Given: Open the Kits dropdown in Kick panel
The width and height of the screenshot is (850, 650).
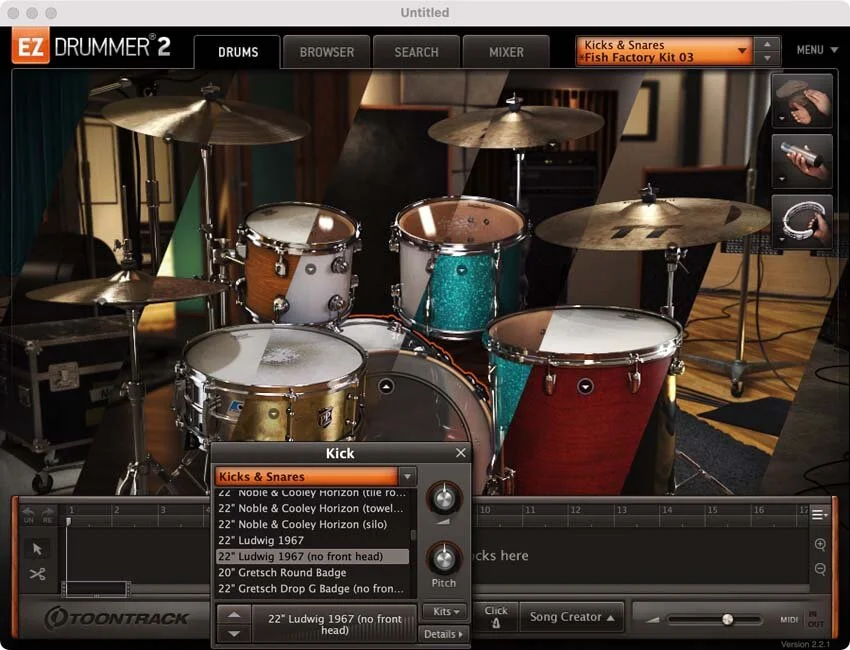Looking at the screenshot, I should 446,611.
